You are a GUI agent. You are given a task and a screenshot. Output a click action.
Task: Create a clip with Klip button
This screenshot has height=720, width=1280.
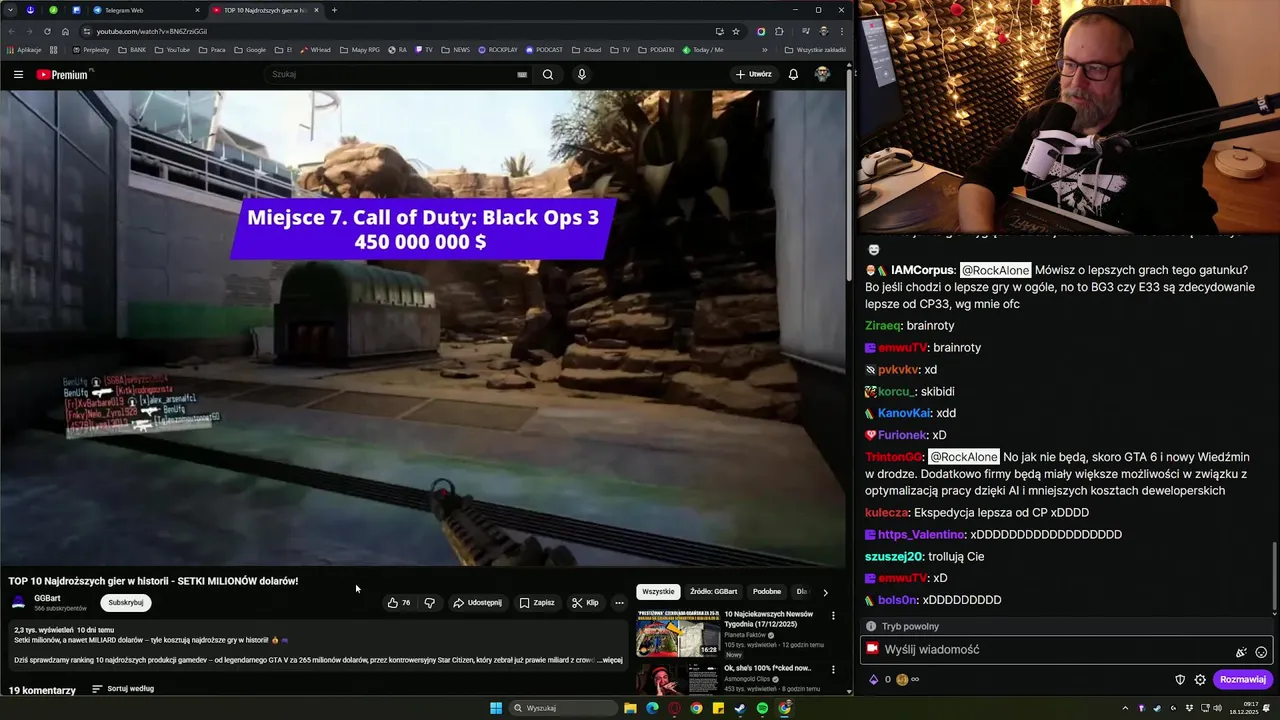tap(585, 603)
